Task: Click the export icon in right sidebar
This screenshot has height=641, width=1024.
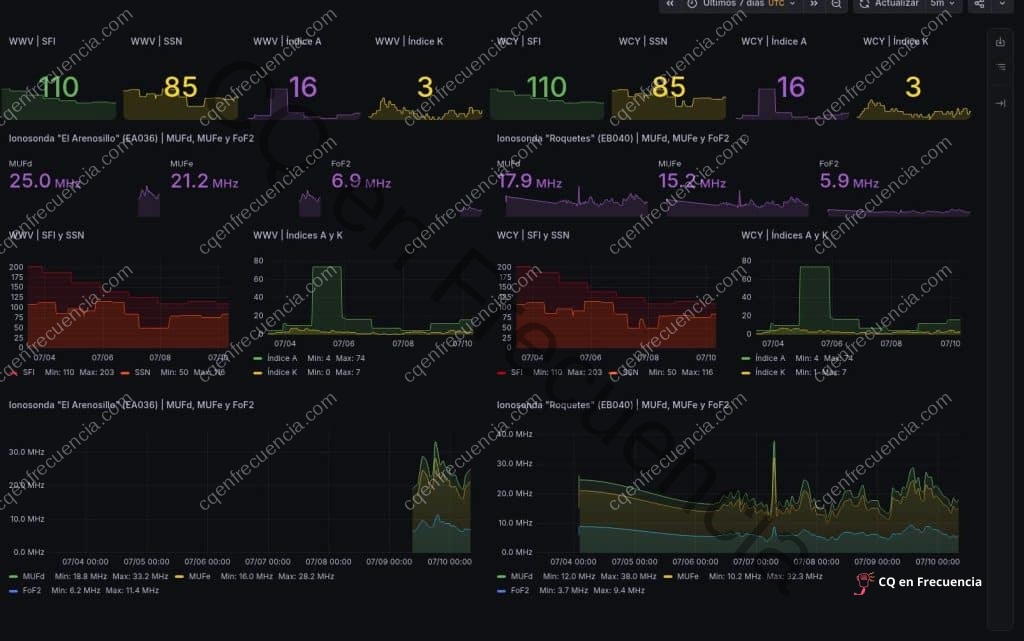Action: click(1000, 42)
